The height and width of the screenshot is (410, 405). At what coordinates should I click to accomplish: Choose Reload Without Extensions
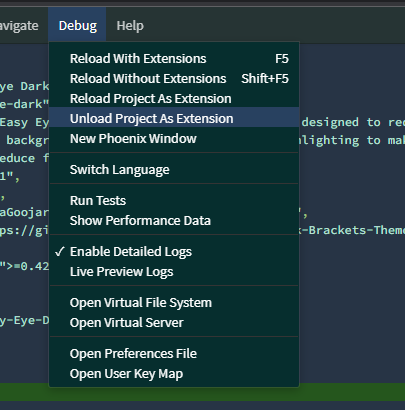coord(174,79)
